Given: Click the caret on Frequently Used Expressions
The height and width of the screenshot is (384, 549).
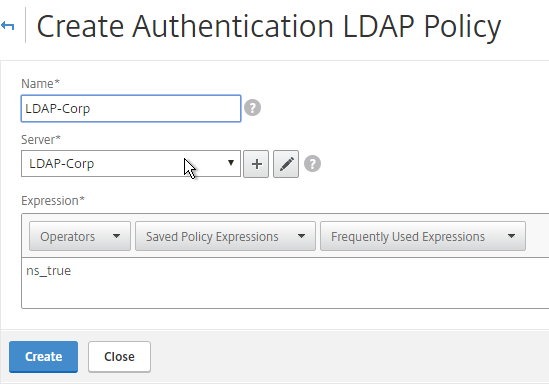Looking at the screenshot, I should (511, 236).
